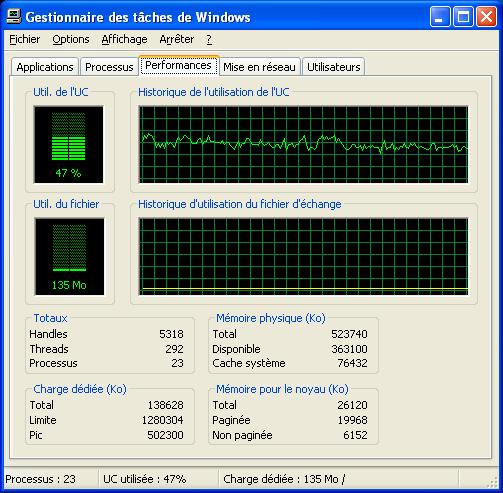503x493 pixels.
Task: Minimize the Task Manager window
Action: pyautogui.click(x=440, y=17)
